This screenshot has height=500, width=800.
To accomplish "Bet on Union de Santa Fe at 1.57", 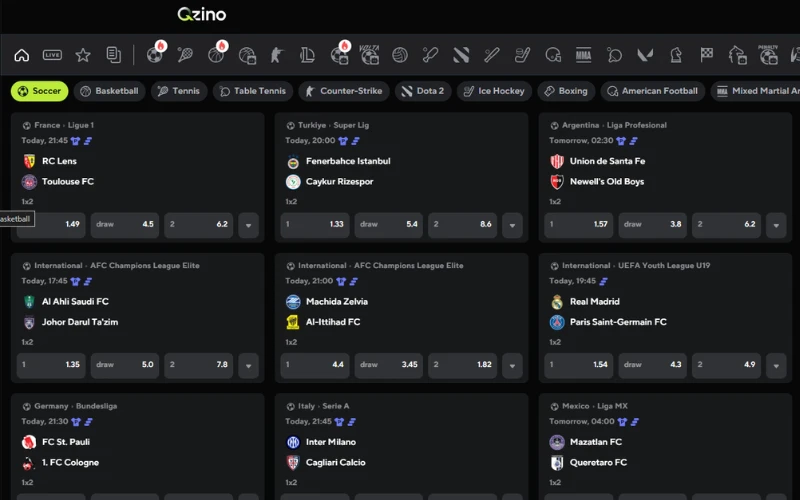I will [579, 225].
